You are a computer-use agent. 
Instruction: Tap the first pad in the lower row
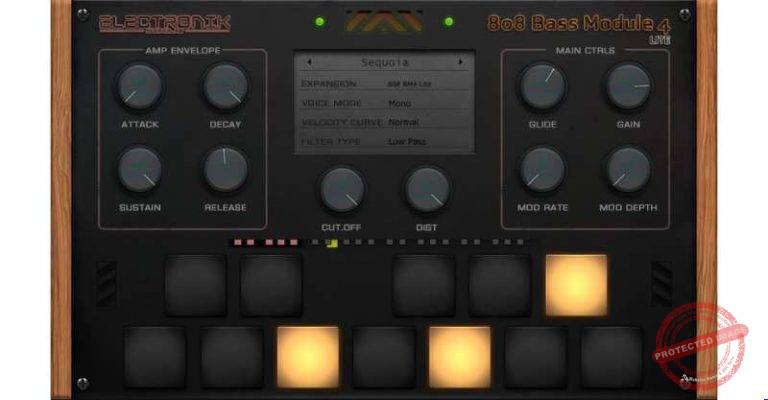(155, 357)
